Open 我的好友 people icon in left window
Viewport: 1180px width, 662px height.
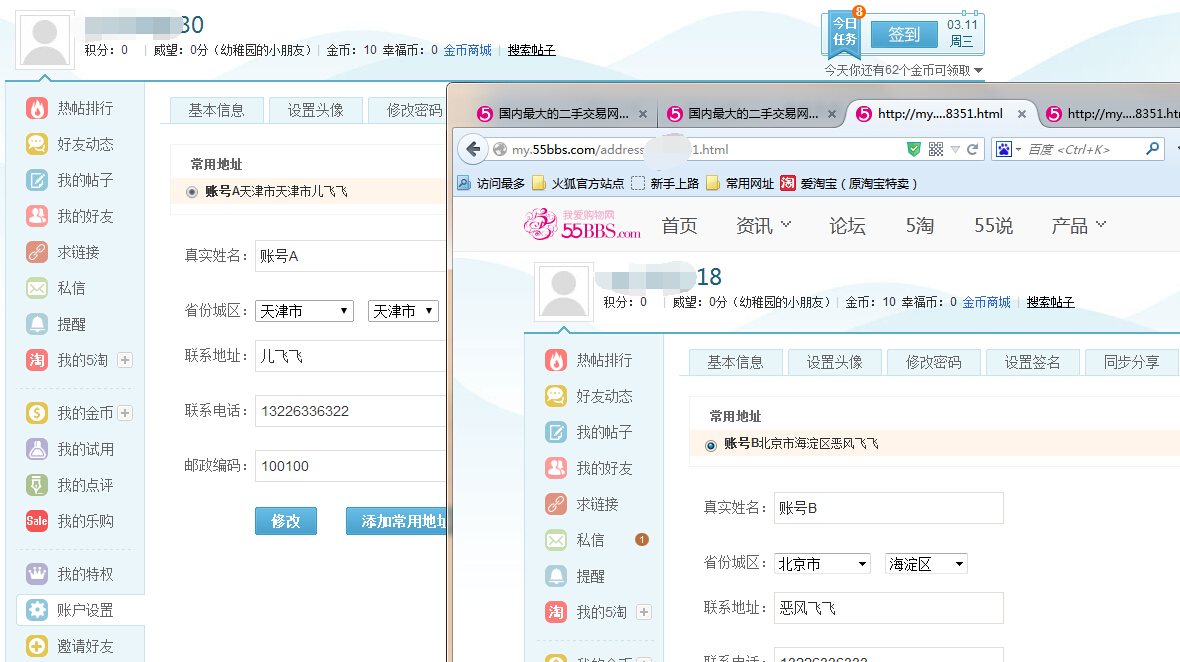[x=36, y=216]
